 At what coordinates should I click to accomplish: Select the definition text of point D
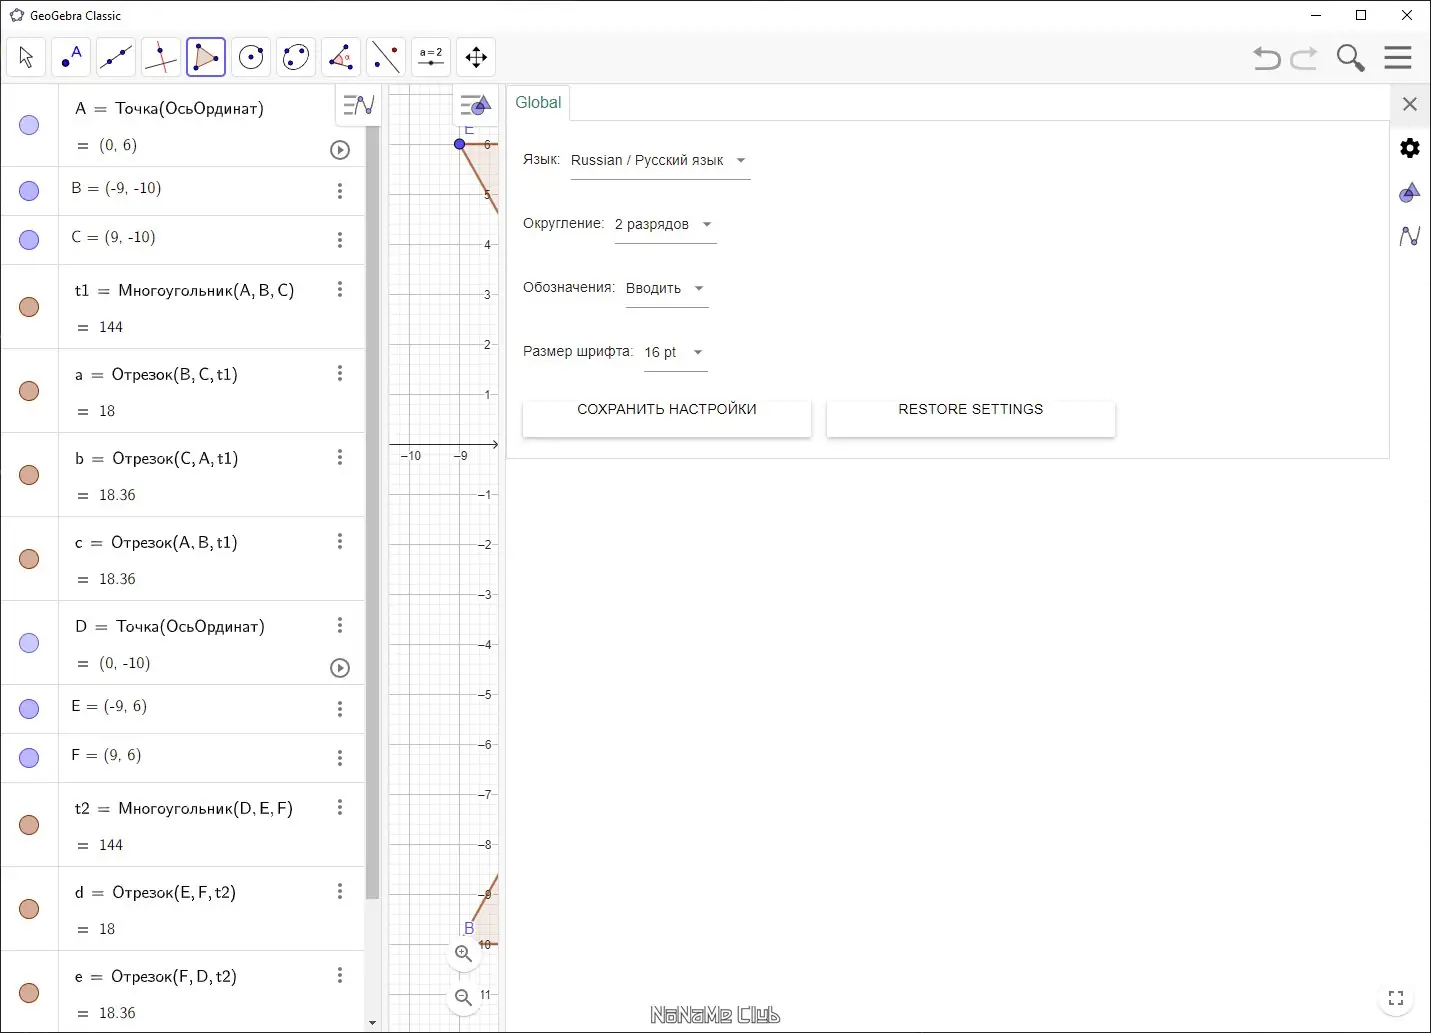click(170, 627)
